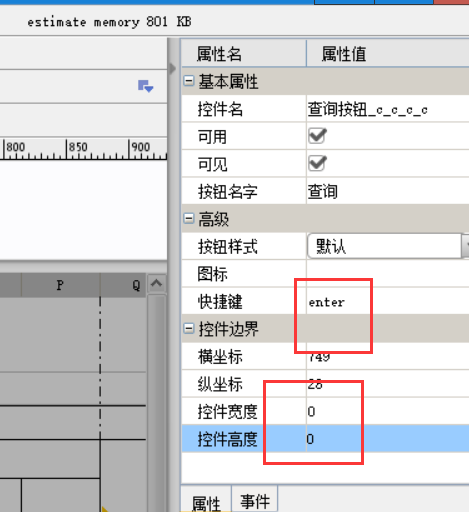Edit the 控件宽度 value 0
The width and height of the screenshot is (469, 512).
point(388,411)
